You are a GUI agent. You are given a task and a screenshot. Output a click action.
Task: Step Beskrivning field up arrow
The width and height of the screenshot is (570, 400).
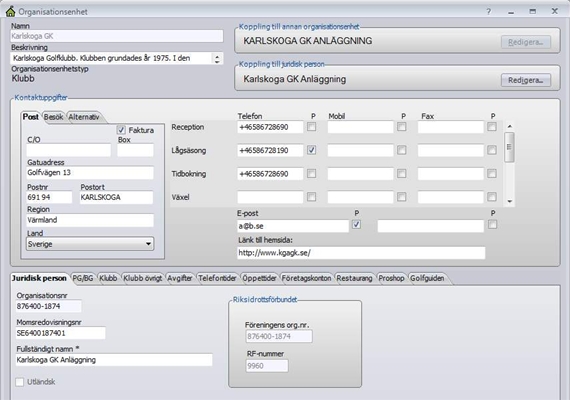217,56
